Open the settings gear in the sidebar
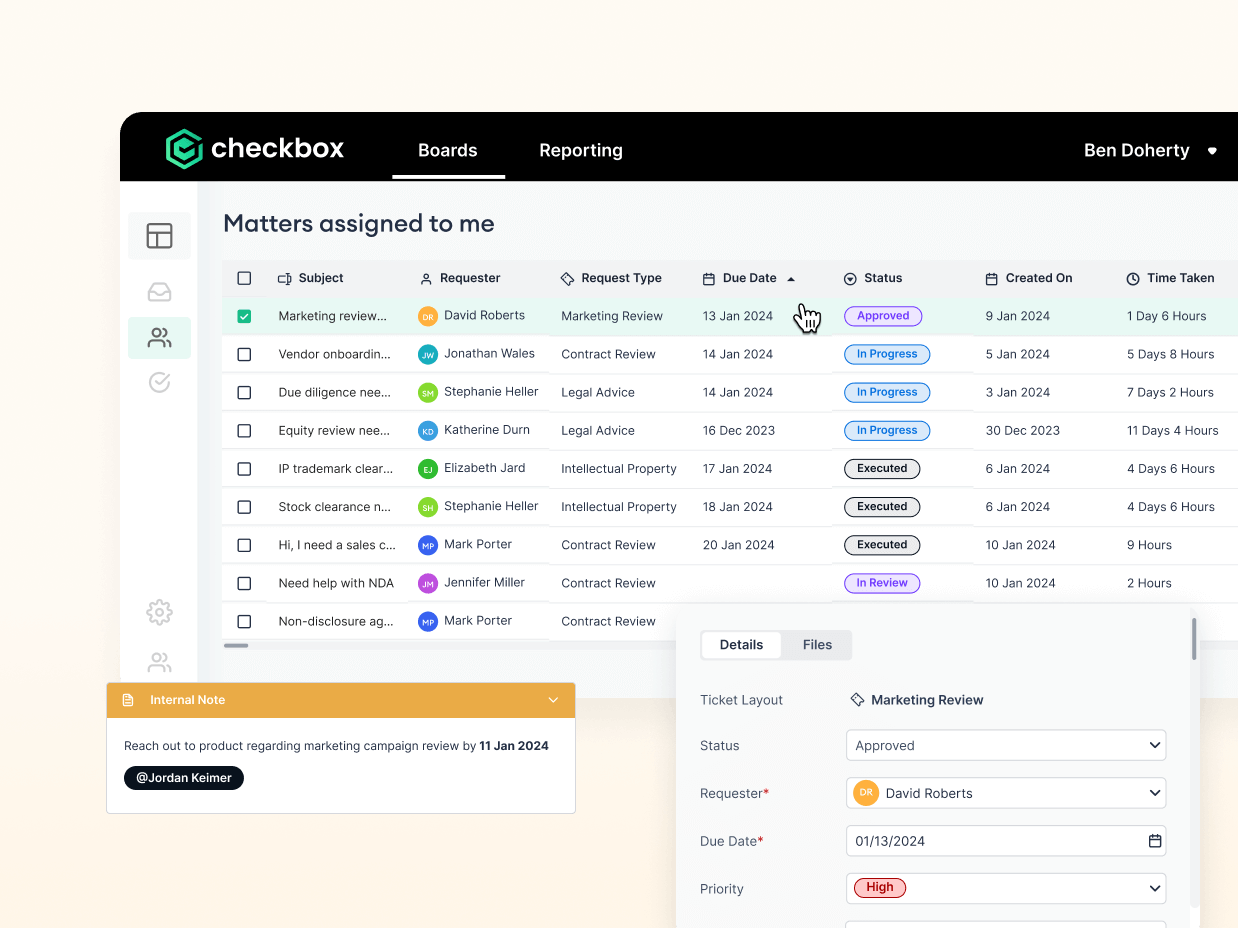This screenshot has height=928, width=1238. pyautogui.click(x=159, y=612)
